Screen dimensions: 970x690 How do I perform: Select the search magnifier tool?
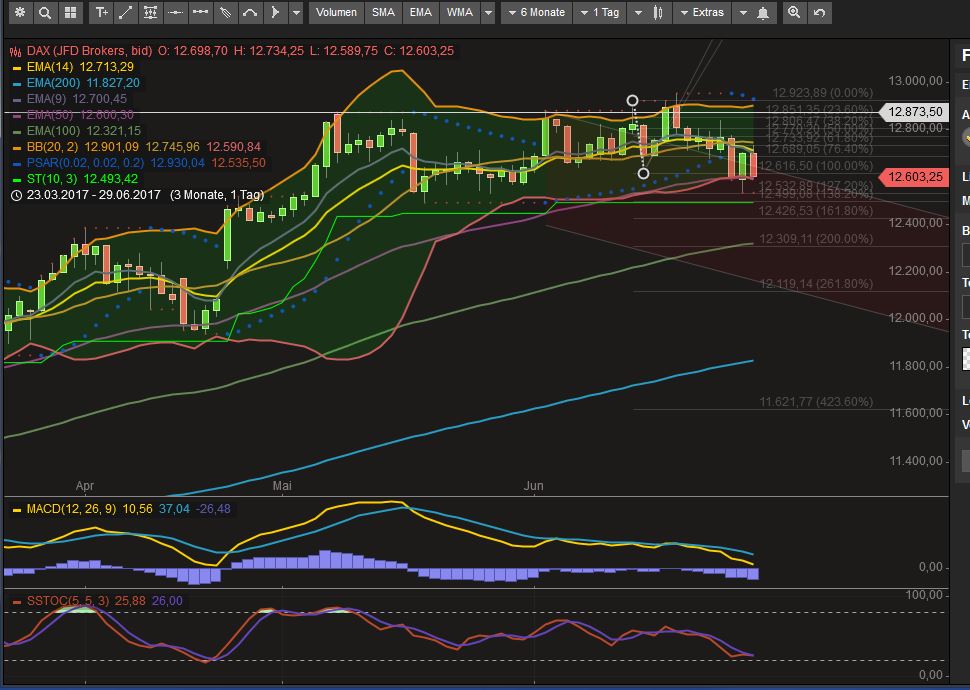click(44, 14)
